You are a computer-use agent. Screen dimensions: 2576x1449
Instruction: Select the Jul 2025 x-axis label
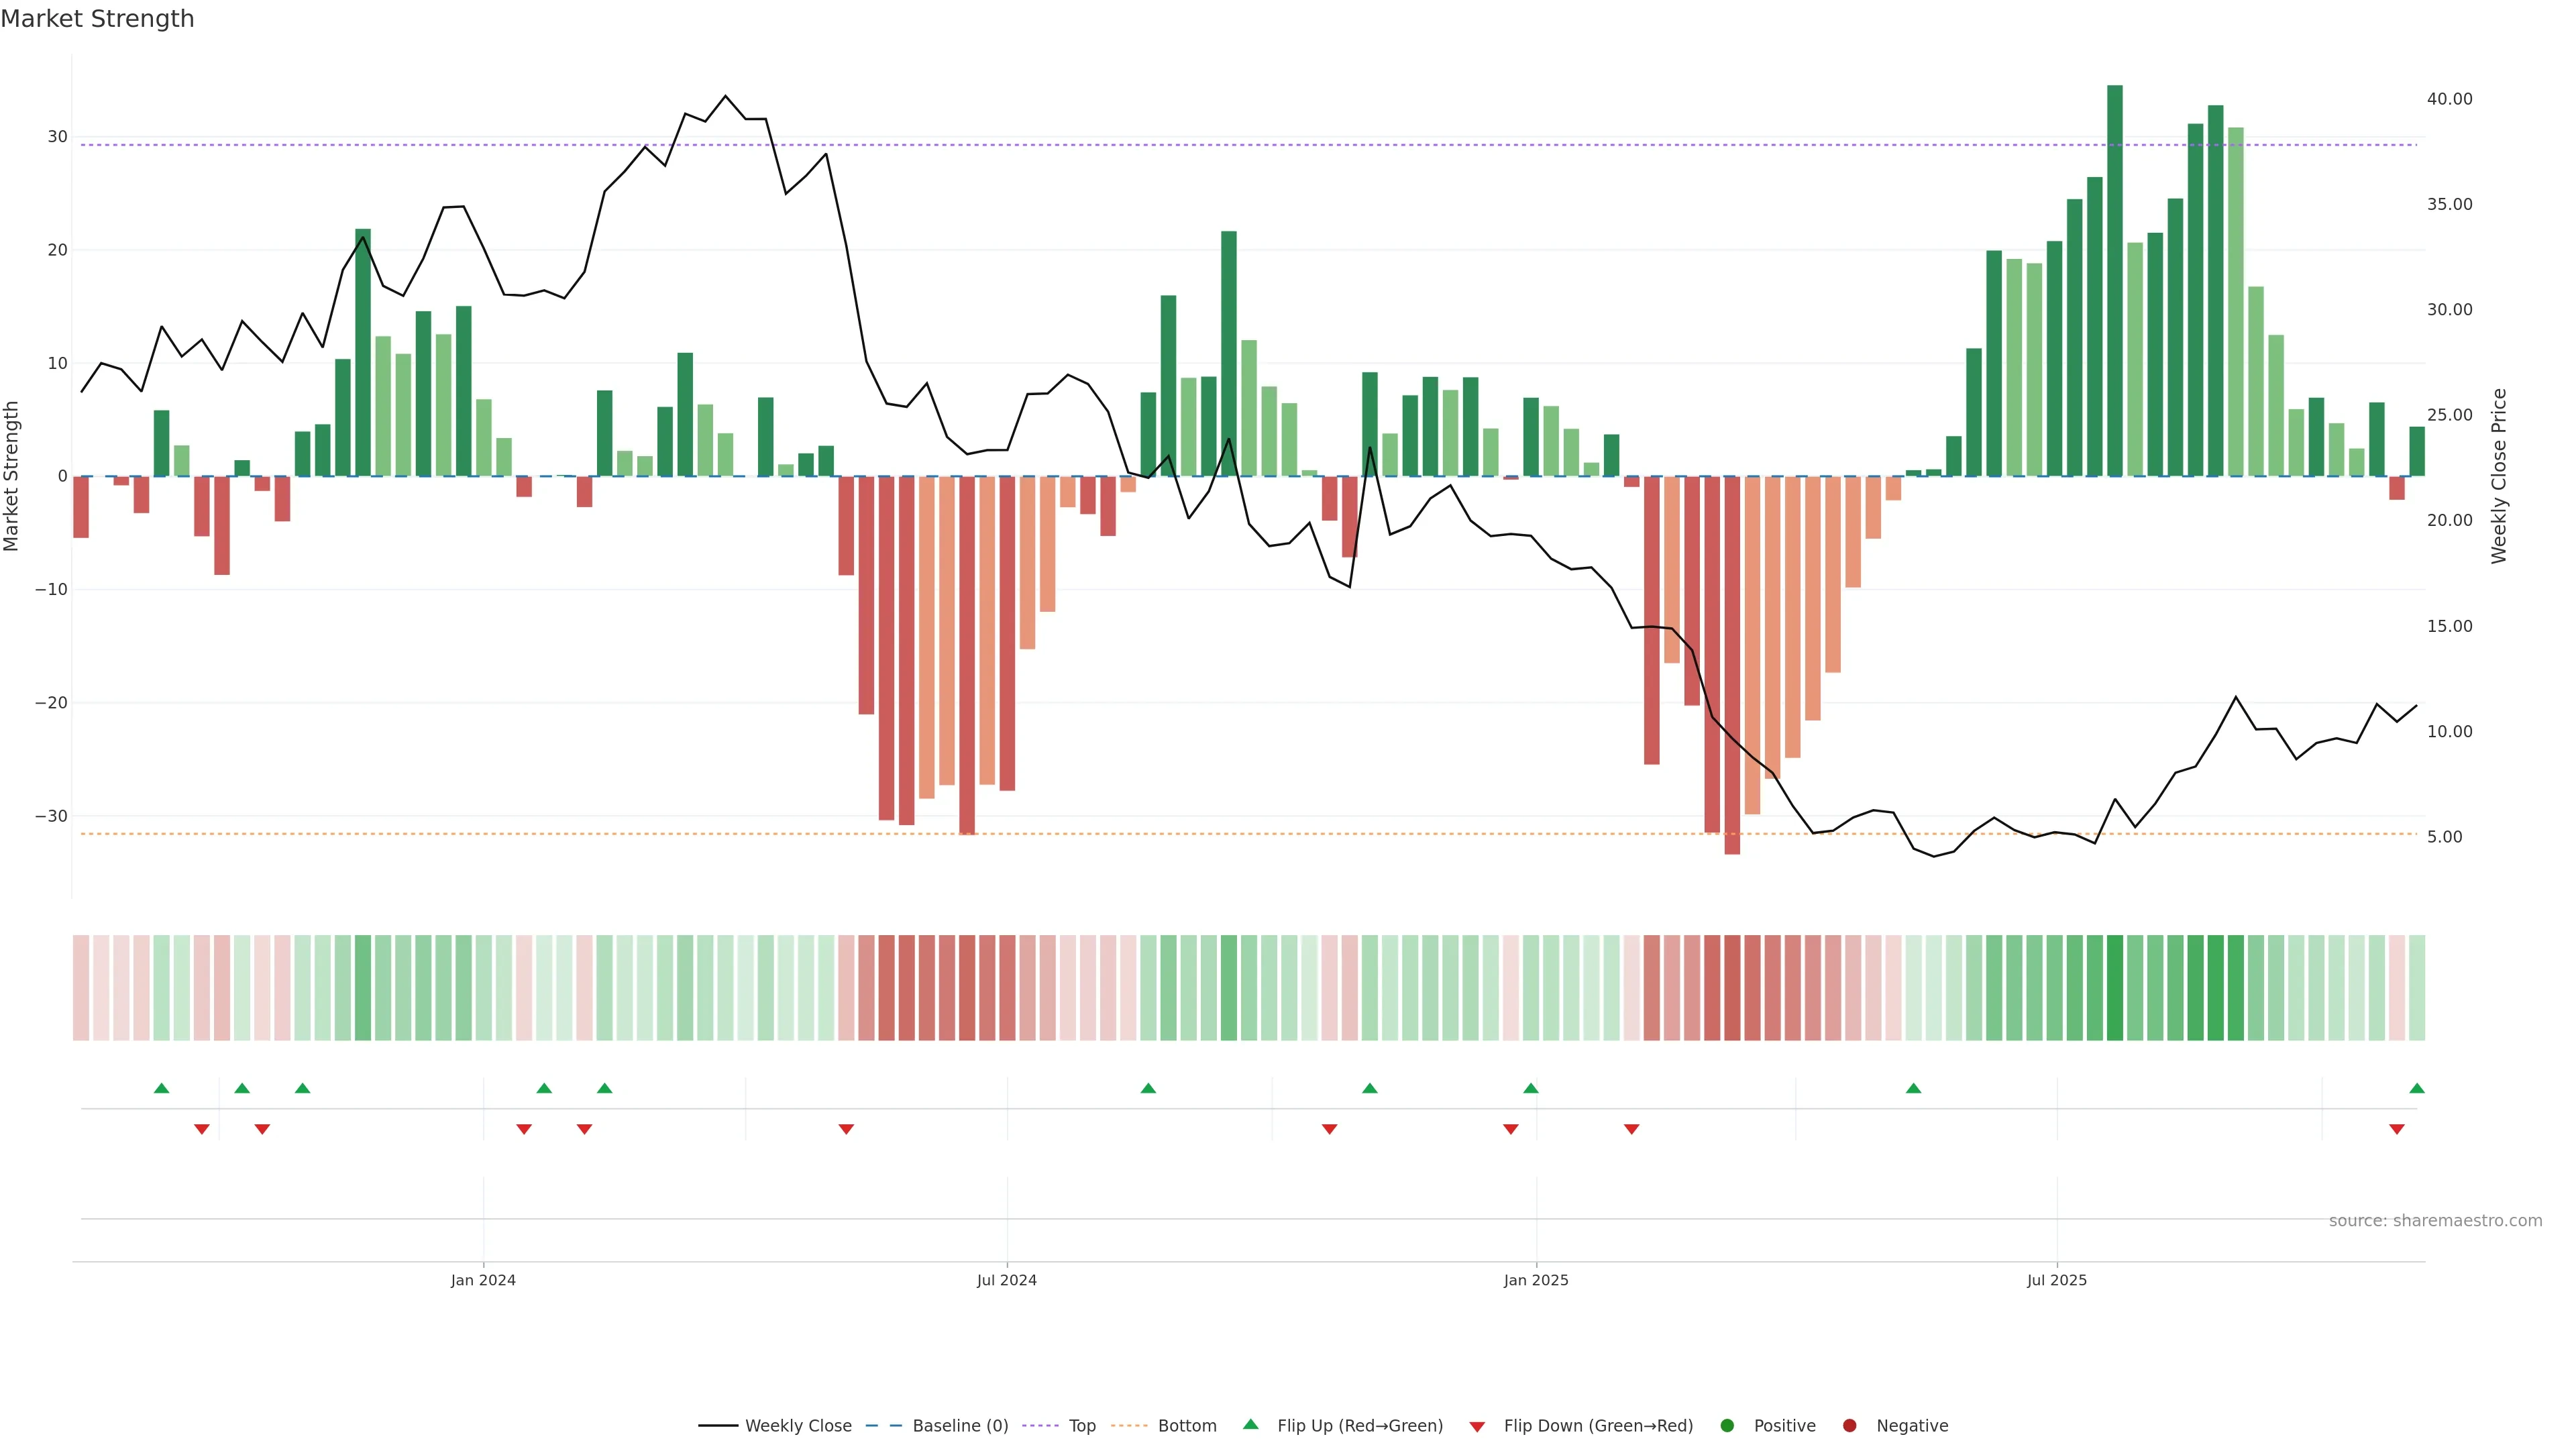(2057, 1280)
